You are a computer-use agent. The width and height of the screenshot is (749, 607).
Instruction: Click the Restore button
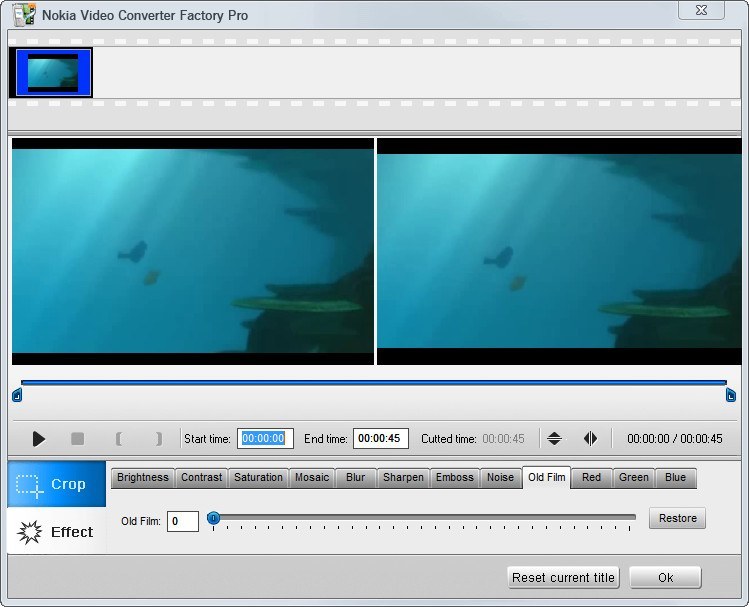pos(677,518)
